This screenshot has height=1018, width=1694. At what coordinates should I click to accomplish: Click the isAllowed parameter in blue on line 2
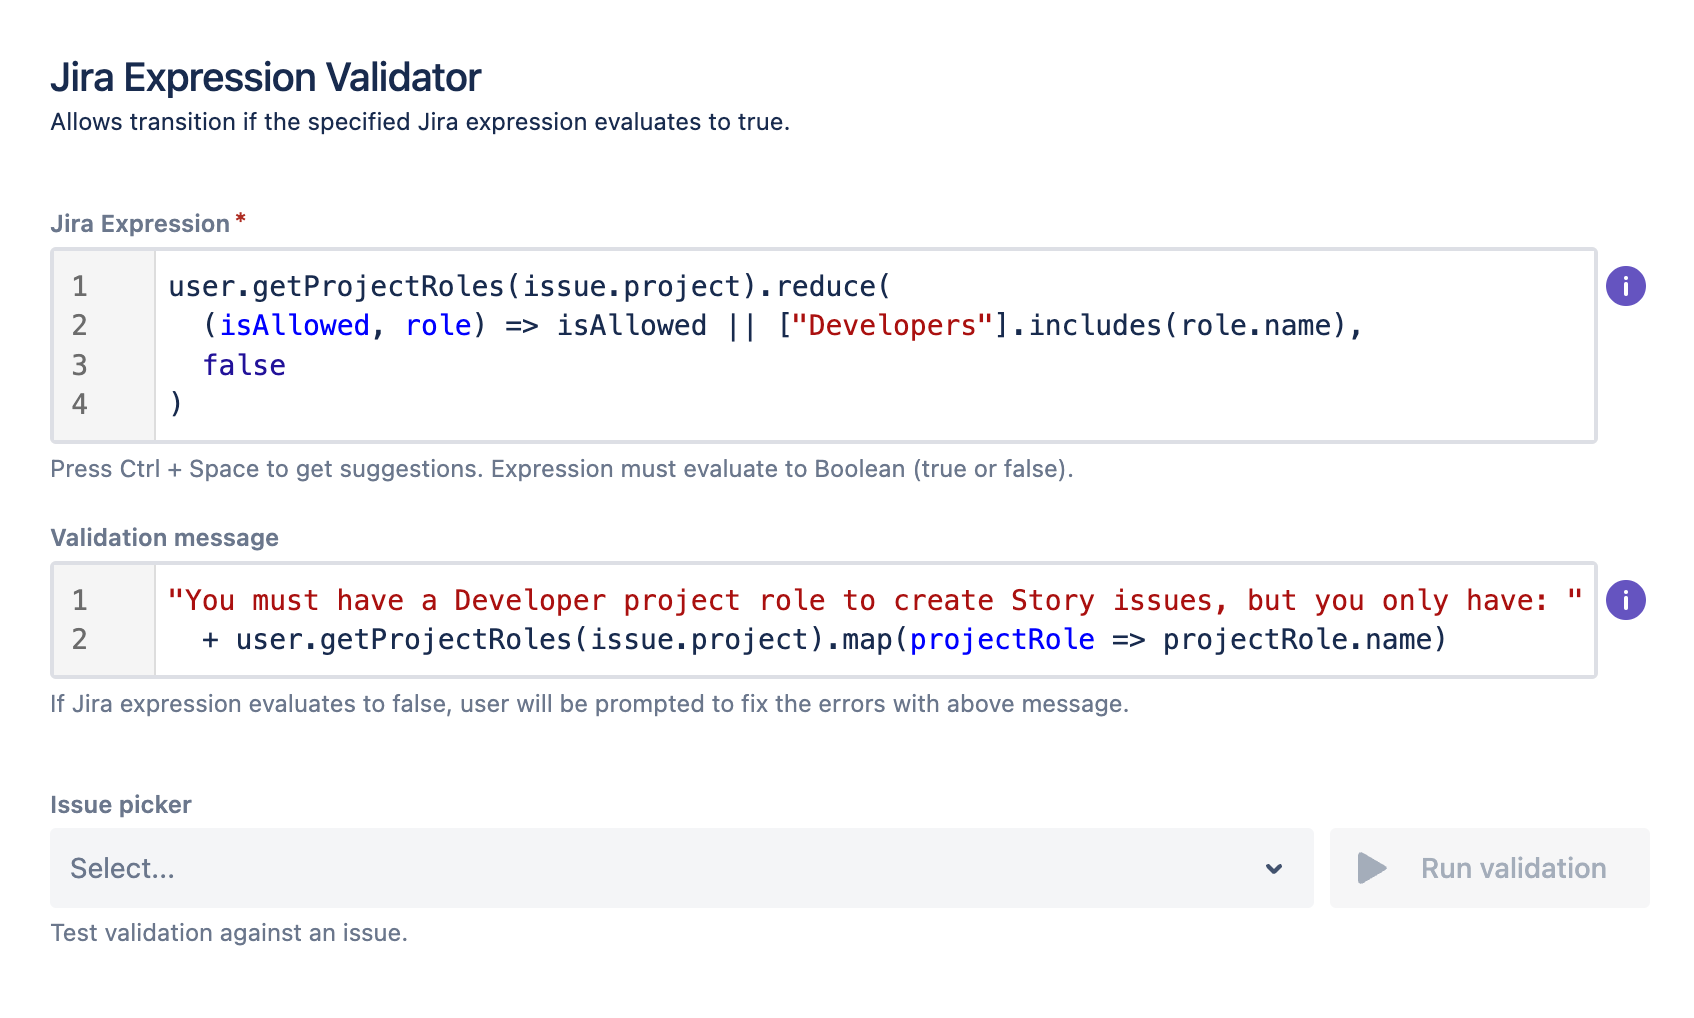[x=294, y=326]
